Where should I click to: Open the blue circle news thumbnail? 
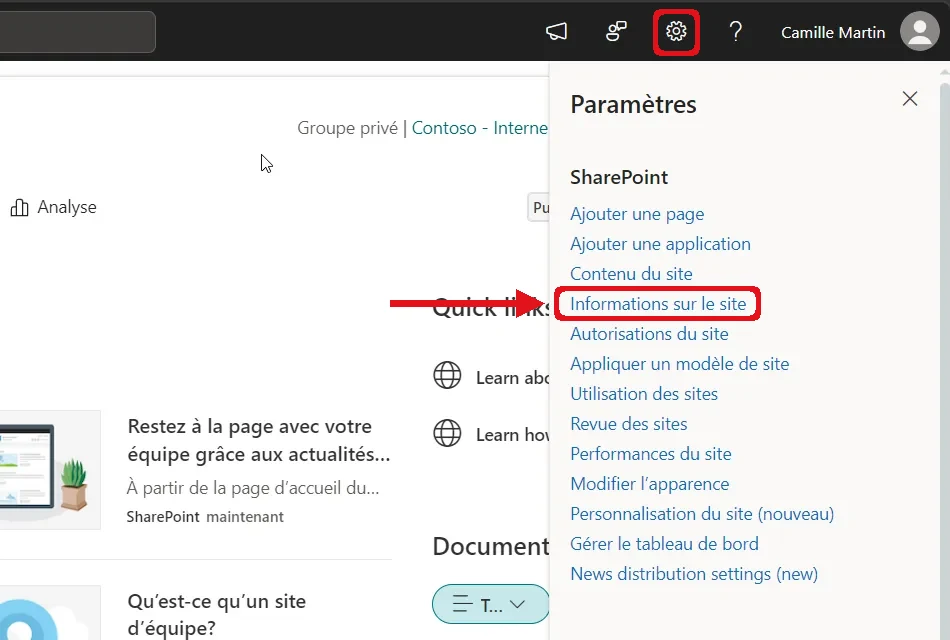50,613
